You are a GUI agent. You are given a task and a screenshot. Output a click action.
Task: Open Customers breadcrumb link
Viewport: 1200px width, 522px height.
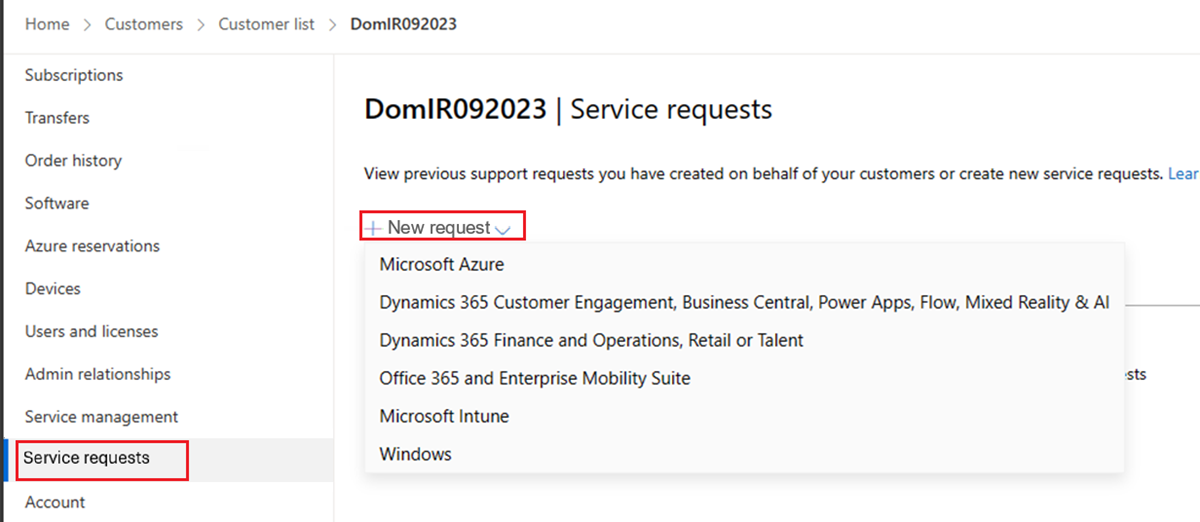pyautogui.click(x=144, y=24)
